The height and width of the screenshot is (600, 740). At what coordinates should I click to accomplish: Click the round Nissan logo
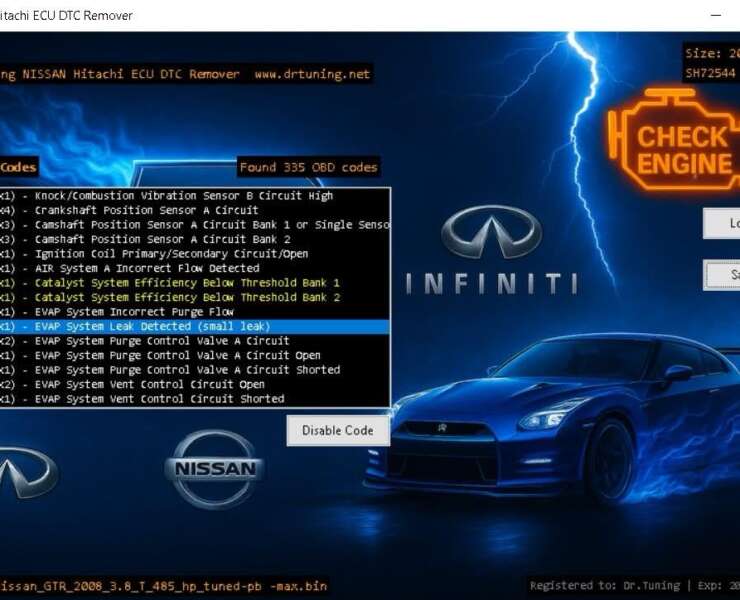[215, 469]
